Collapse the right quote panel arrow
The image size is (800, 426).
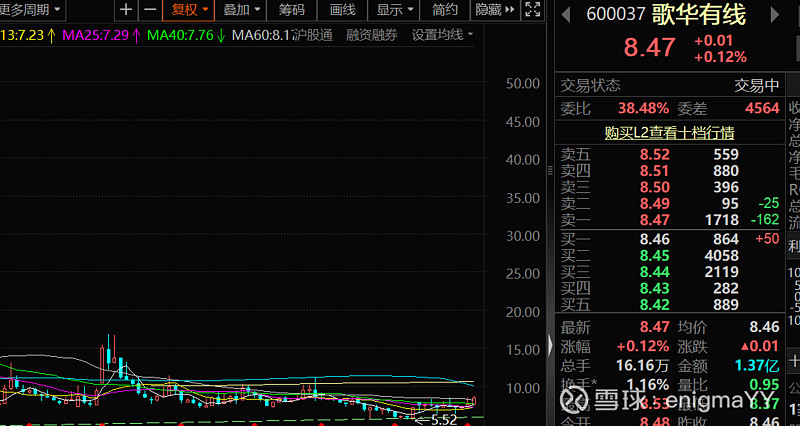pos(550,345)
